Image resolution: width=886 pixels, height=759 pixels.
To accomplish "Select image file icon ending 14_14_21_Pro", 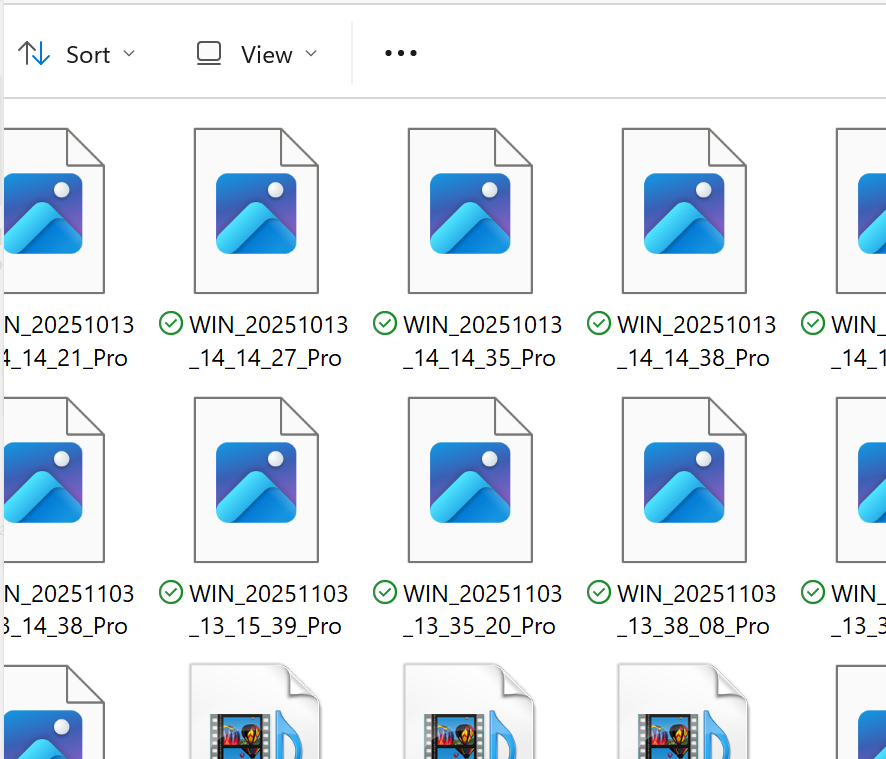I will 54,211.
